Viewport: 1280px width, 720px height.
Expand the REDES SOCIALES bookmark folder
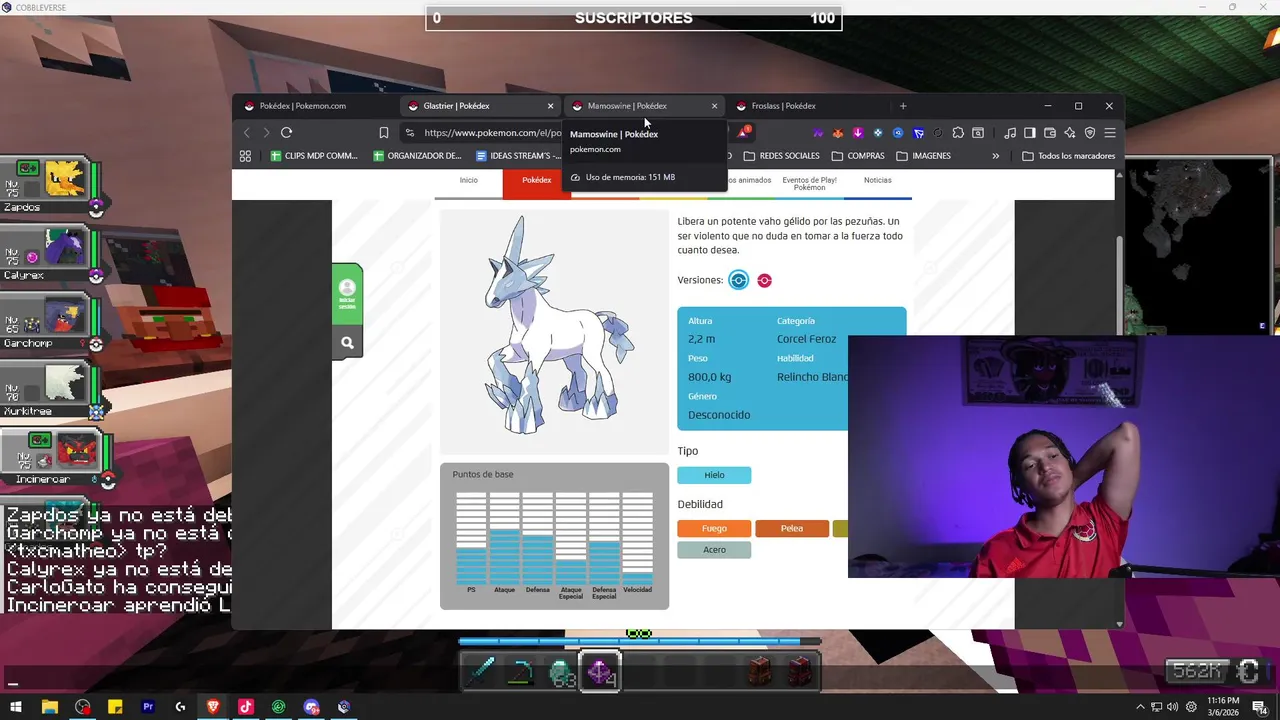(781, 156)
